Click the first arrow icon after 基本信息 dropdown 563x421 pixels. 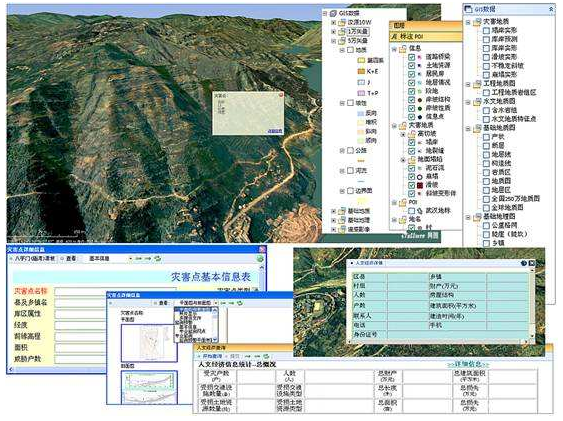click(139, 258)
